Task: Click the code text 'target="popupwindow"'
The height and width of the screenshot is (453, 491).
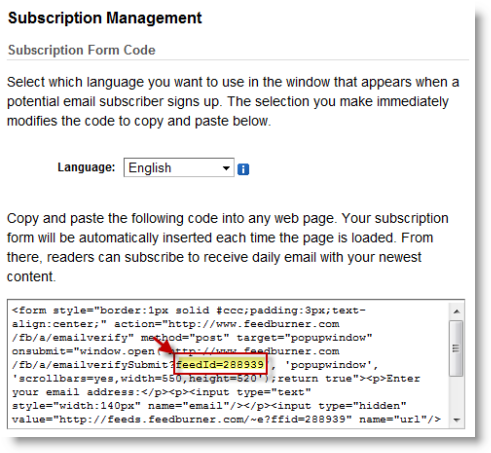Action: [x=304, y=338]
